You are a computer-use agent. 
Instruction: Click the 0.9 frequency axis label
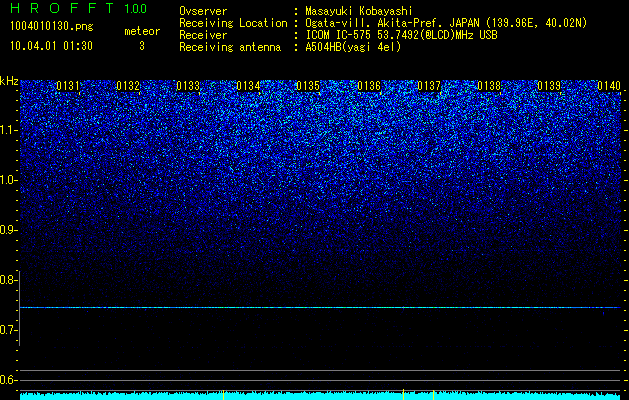coord(7,230)
